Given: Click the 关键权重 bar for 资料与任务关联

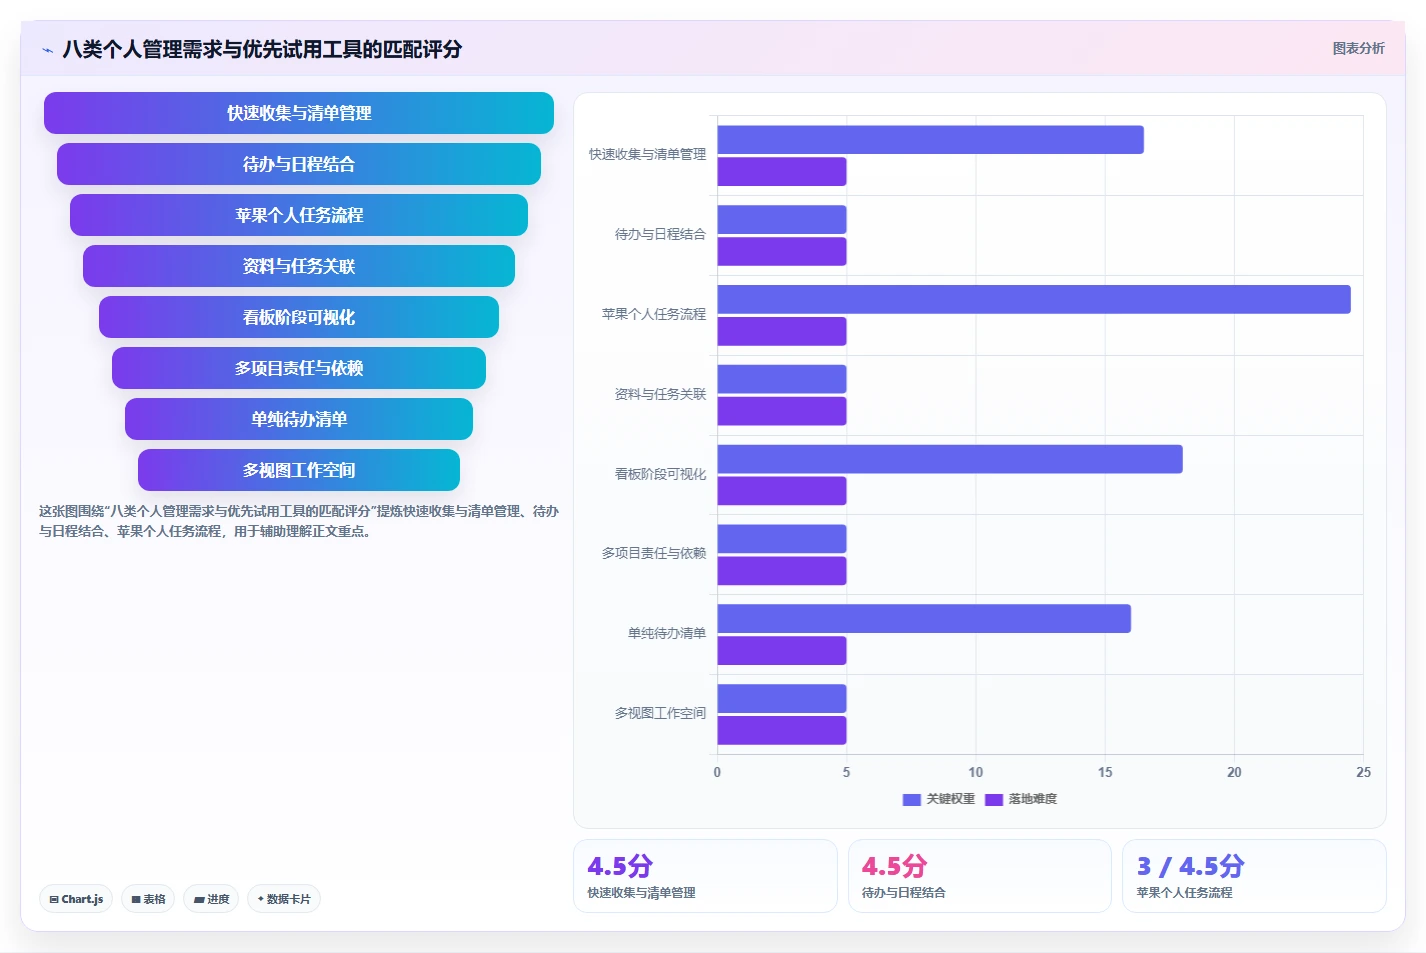Looking at the screenshot, I should pyautogui.click(x=782, y=379).
